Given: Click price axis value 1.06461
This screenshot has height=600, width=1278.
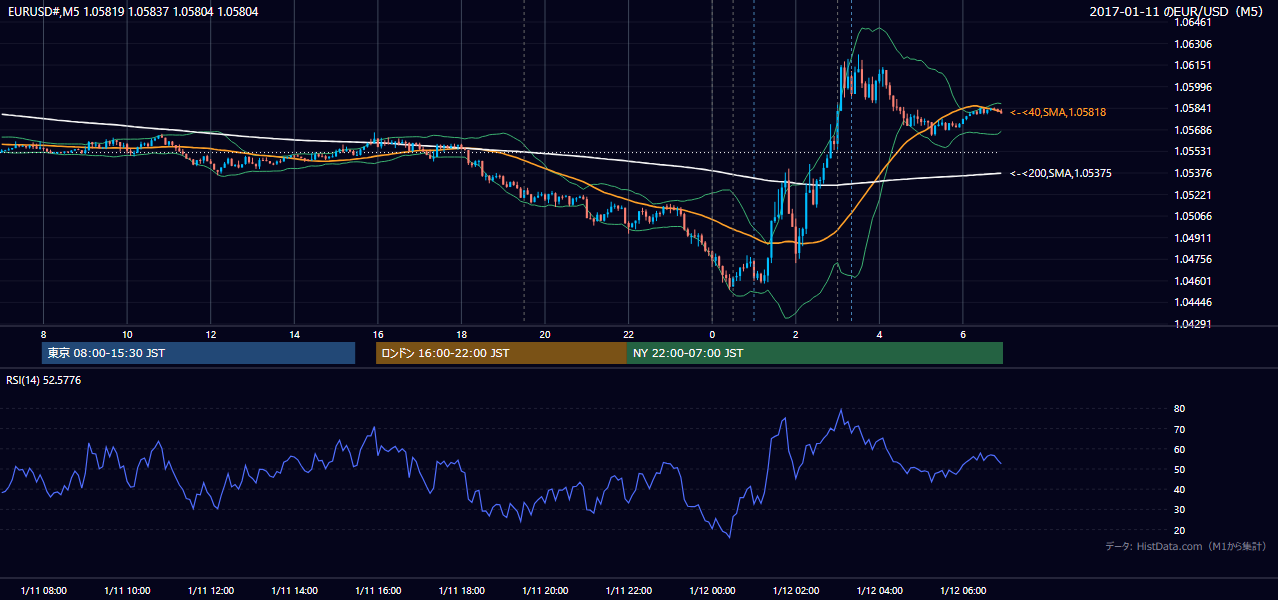Looking at the screenshot, I should pyautogui.click(x=1191, y=22).
